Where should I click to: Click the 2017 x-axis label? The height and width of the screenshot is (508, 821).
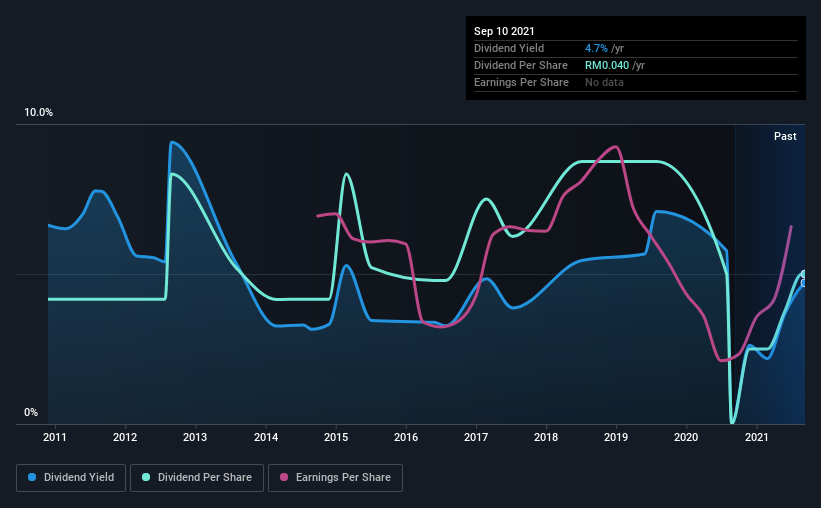coord(476,437)
